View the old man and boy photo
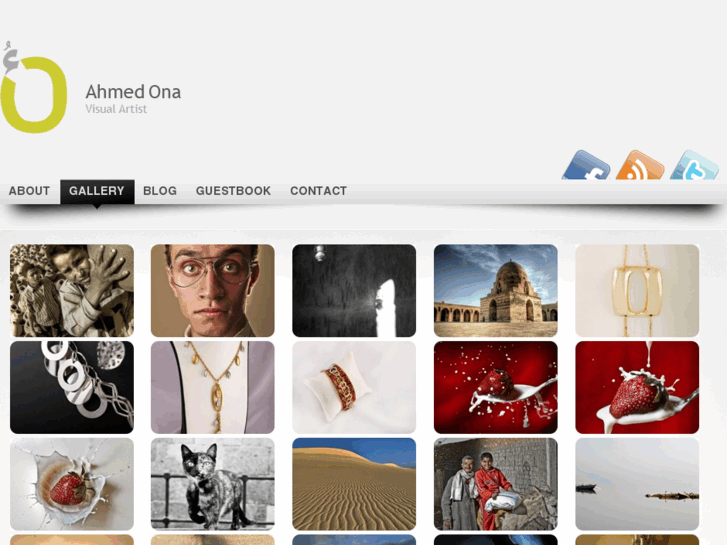 496,484
